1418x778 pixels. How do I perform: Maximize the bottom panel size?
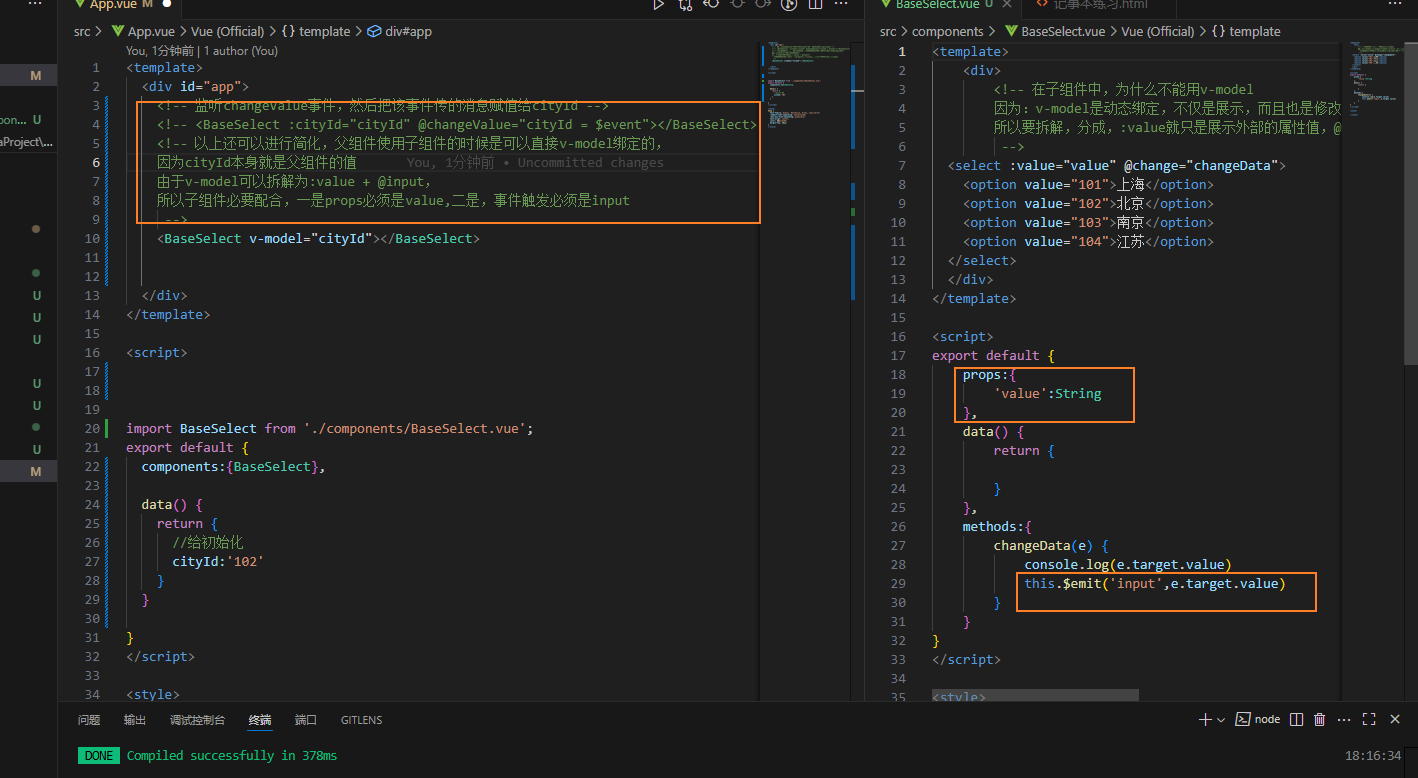tap(1369, 719)
